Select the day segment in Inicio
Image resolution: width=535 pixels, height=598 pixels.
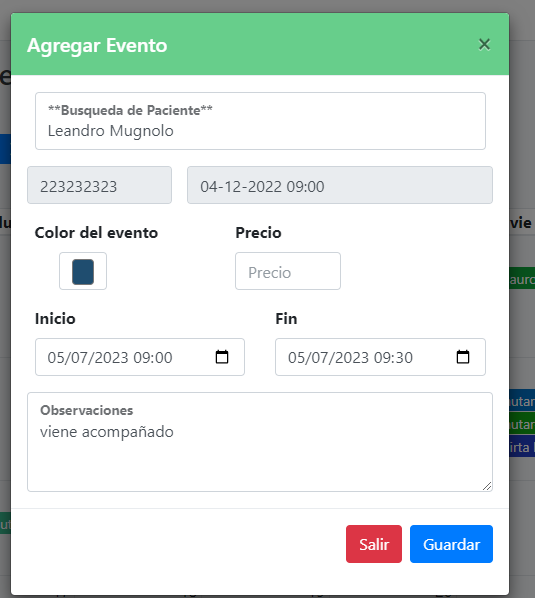point(55,358)
